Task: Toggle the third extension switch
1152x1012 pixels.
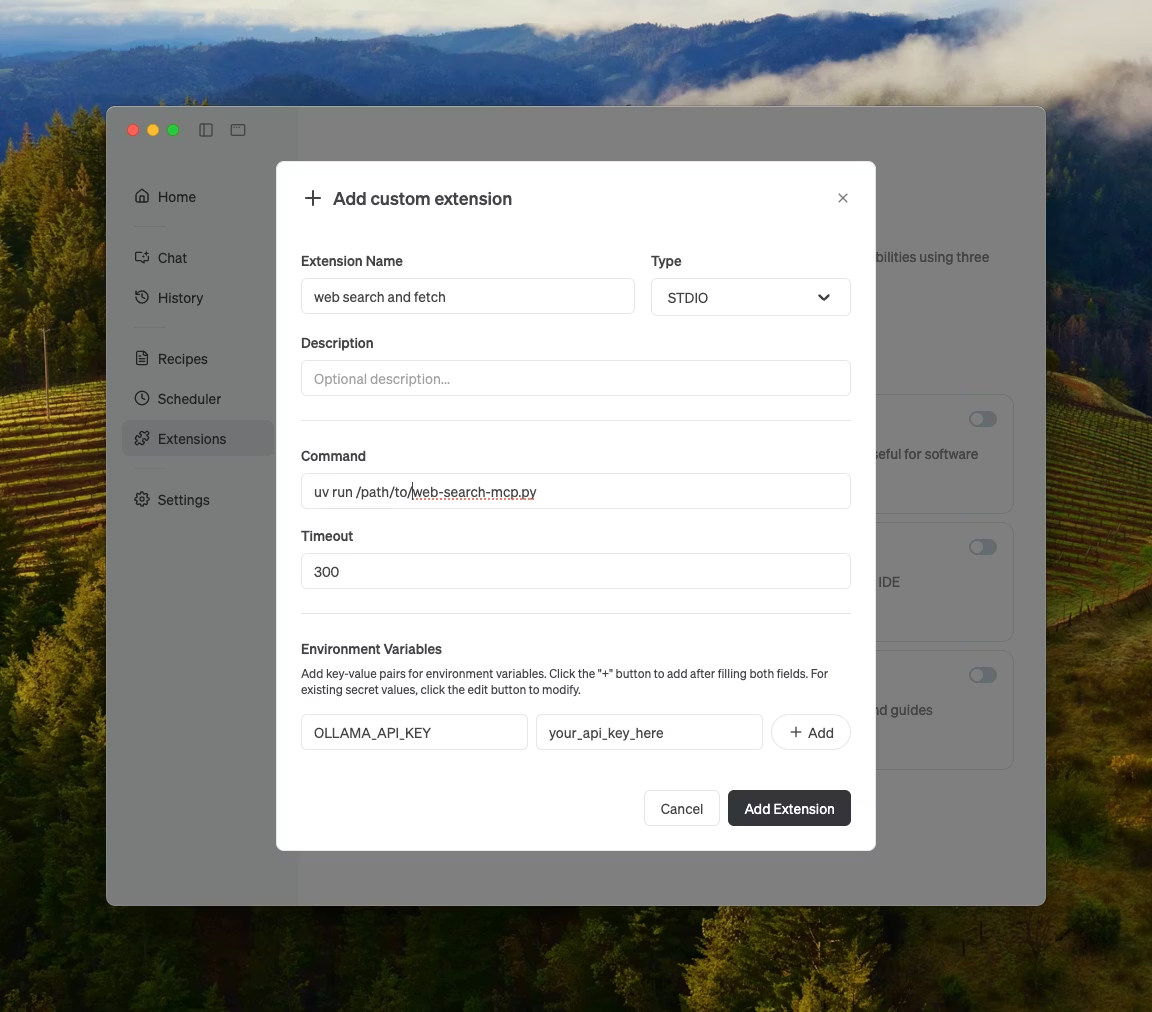Action: [982, 675]
